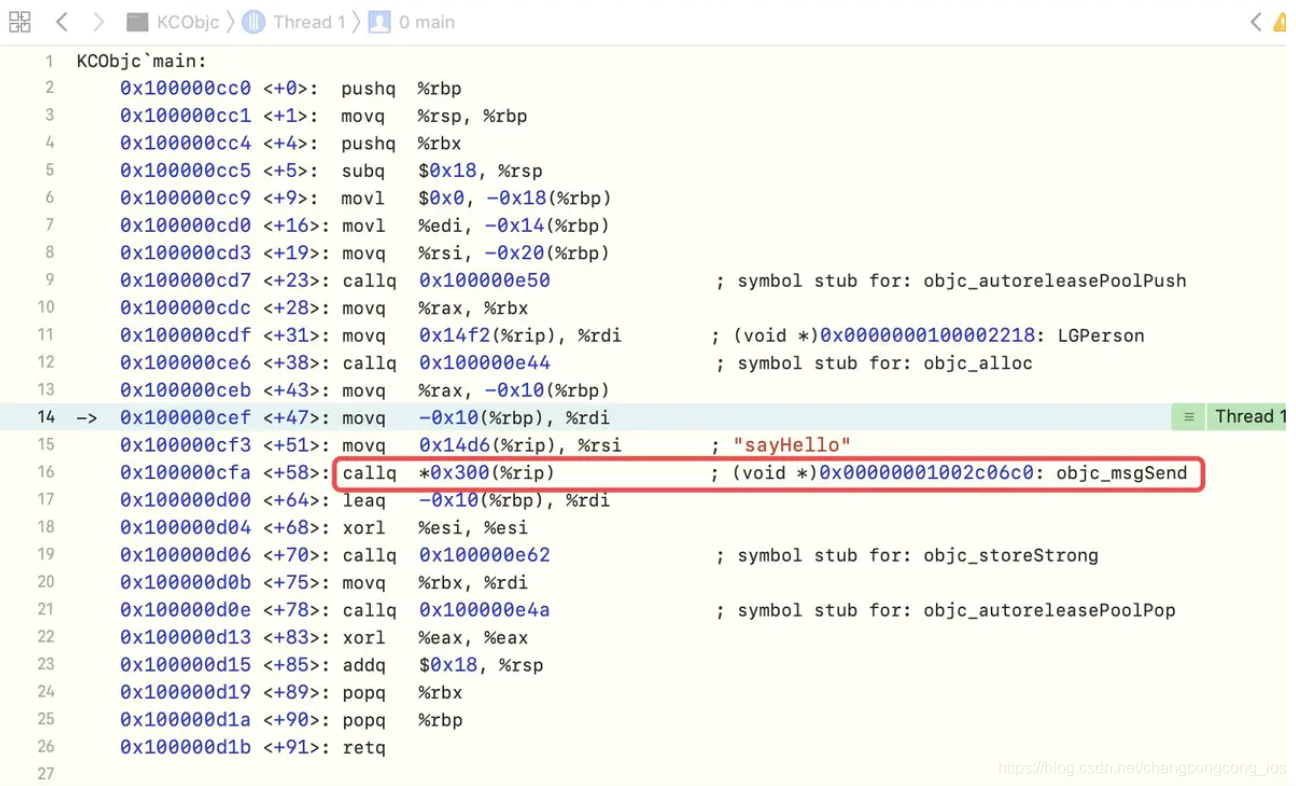This screenshot has width=1296, height=786.
Task: Toggle a breakpoint at the sayHello movq line
Action: [x=46, y=444]
